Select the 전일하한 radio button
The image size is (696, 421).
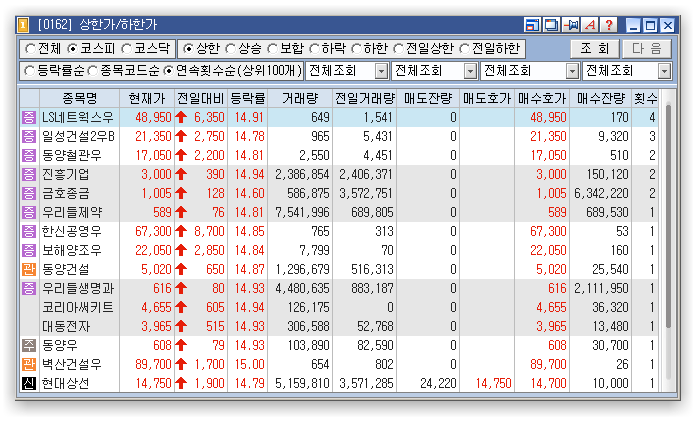coord(464,49)
